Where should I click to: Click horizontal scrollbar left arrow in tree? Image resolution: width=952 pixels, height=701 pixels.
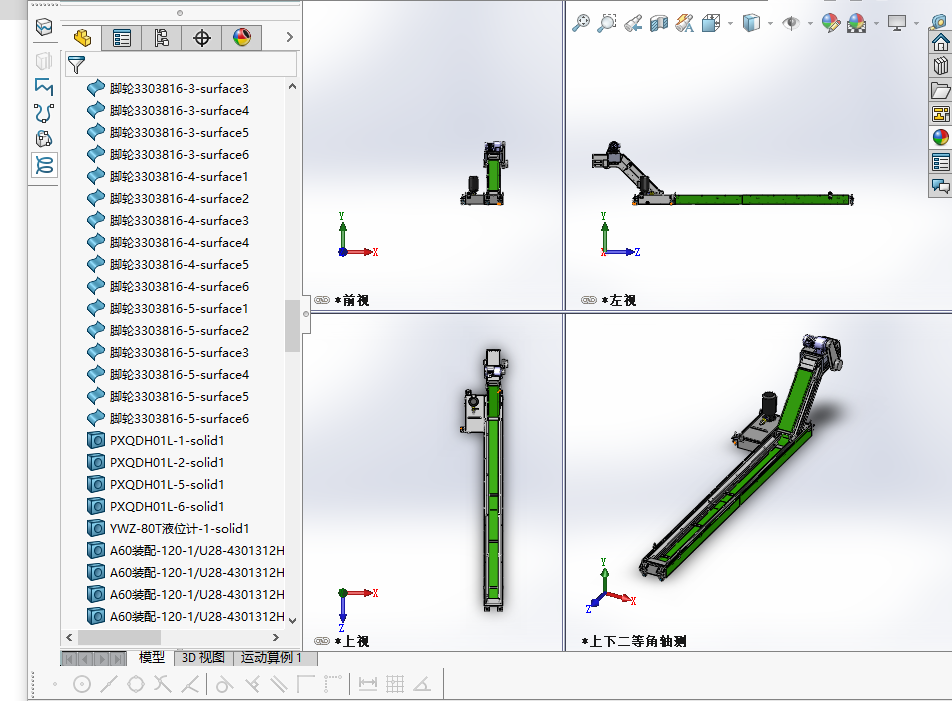(x=69, y=637)
